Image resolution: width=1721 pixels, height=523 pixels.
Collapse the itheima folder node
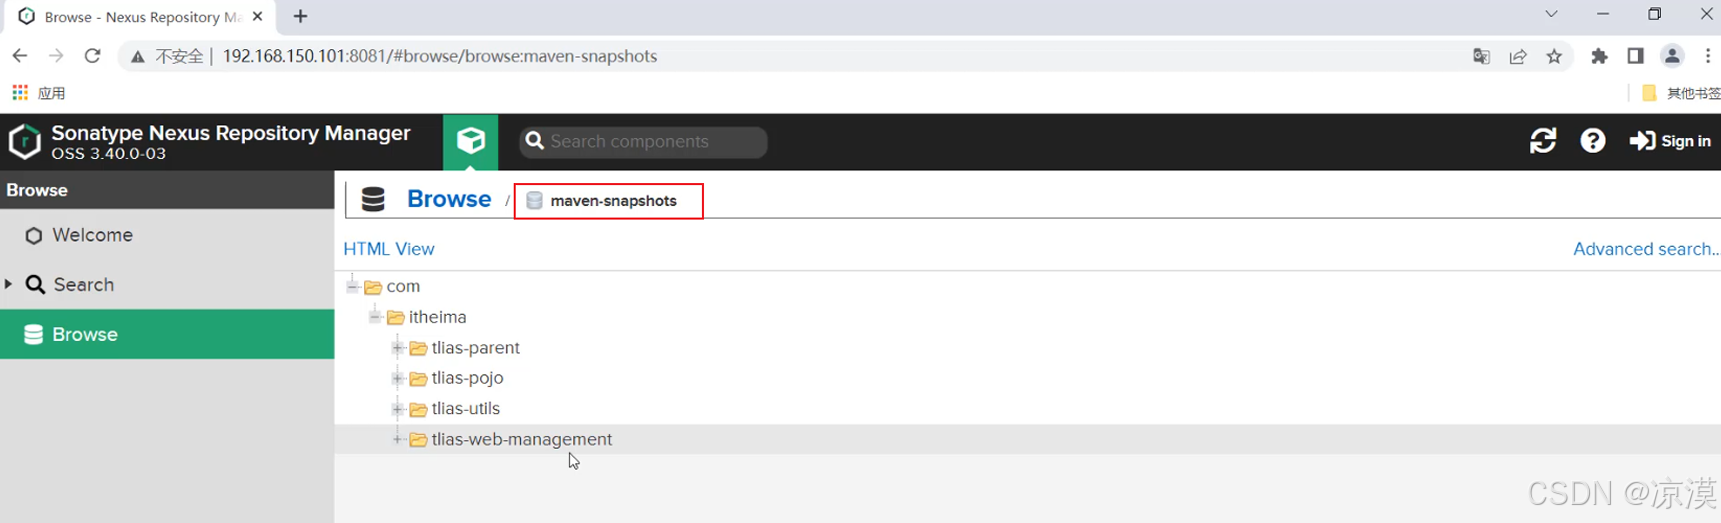(374, 317)
